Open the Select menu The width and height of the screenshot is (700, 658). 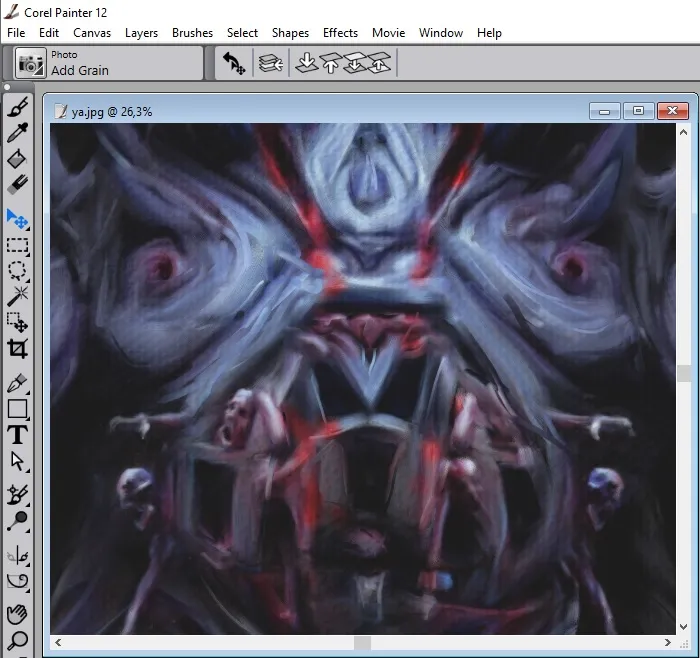point(242,33)
